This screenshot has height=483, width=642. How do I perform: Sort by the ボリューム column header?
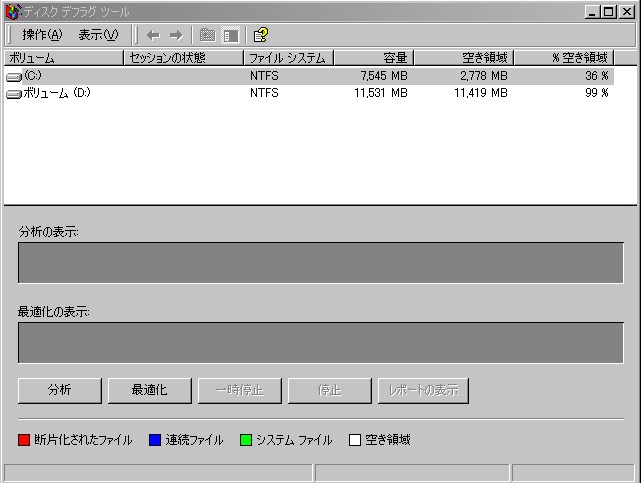pos(63,58)
